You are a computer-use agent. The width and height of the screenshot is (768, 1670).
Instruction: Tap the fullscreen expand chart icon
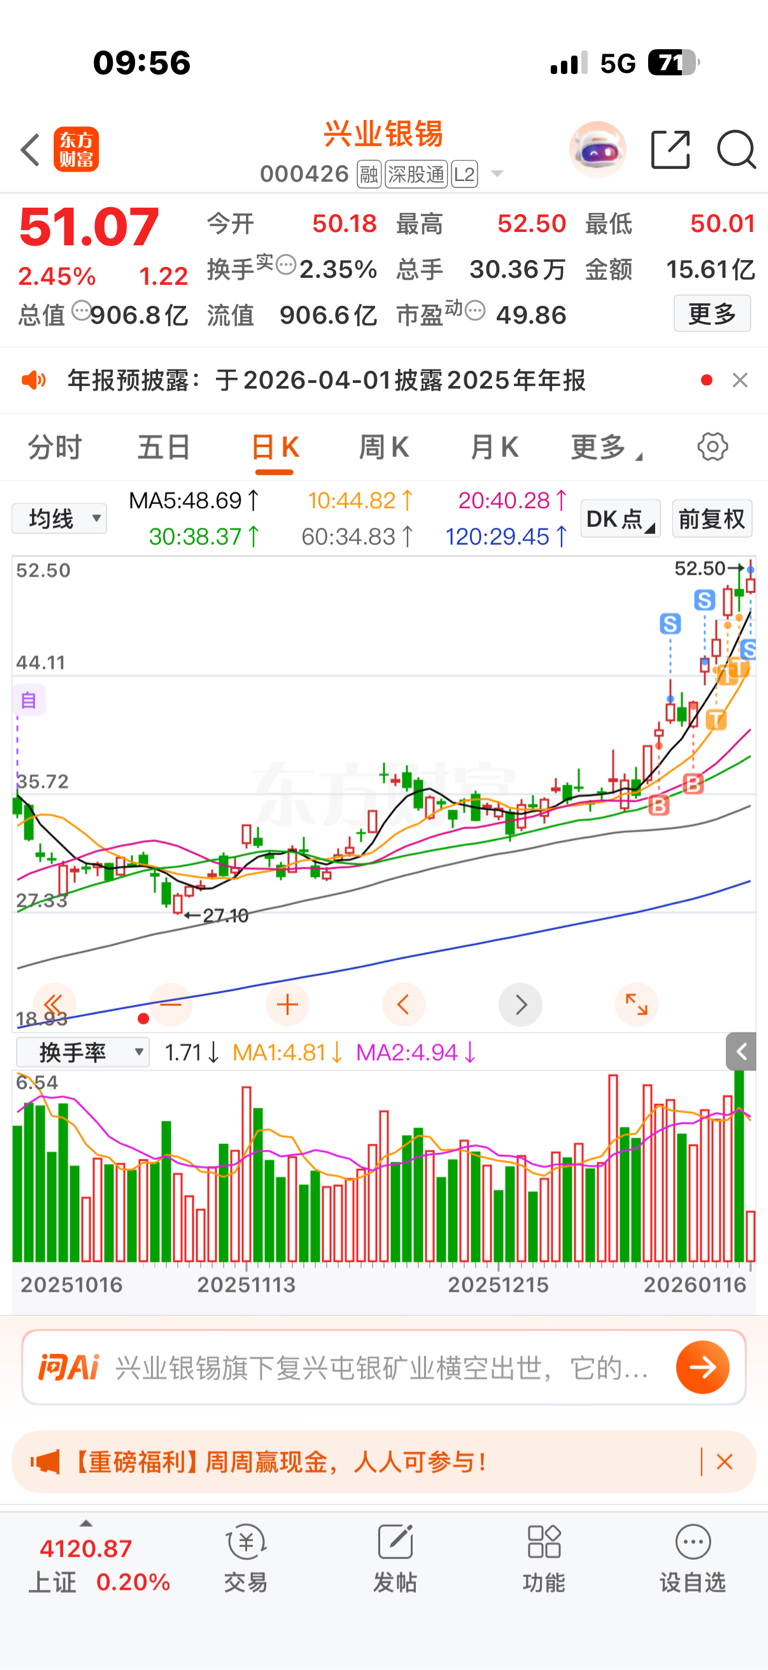coord(637,1004)
